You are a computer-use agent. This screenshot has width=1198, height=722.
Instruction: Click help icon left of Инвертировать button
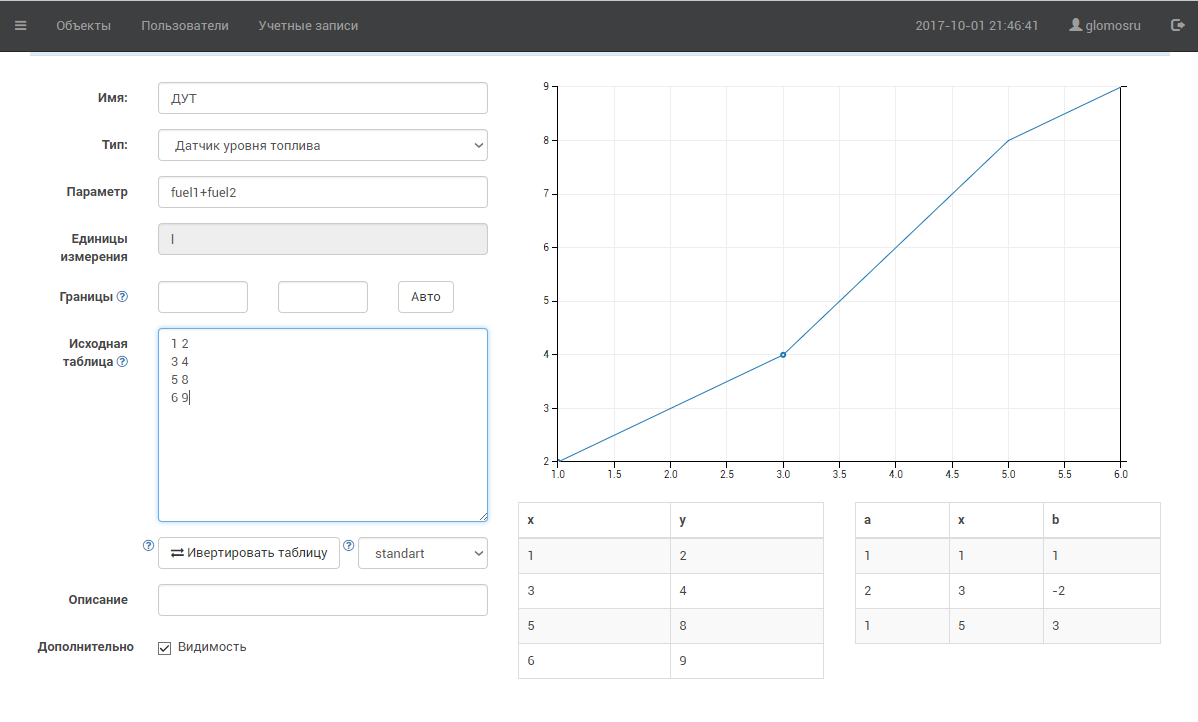click(148, 546)
